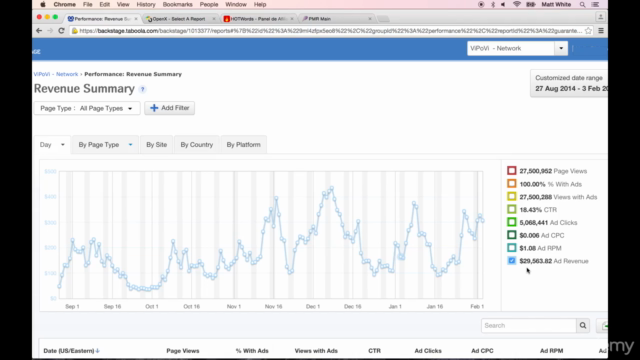640x360 pixels.
Task: Sort by the Ad CPC column
Action: pyautogui.click(x=482, y=351)
